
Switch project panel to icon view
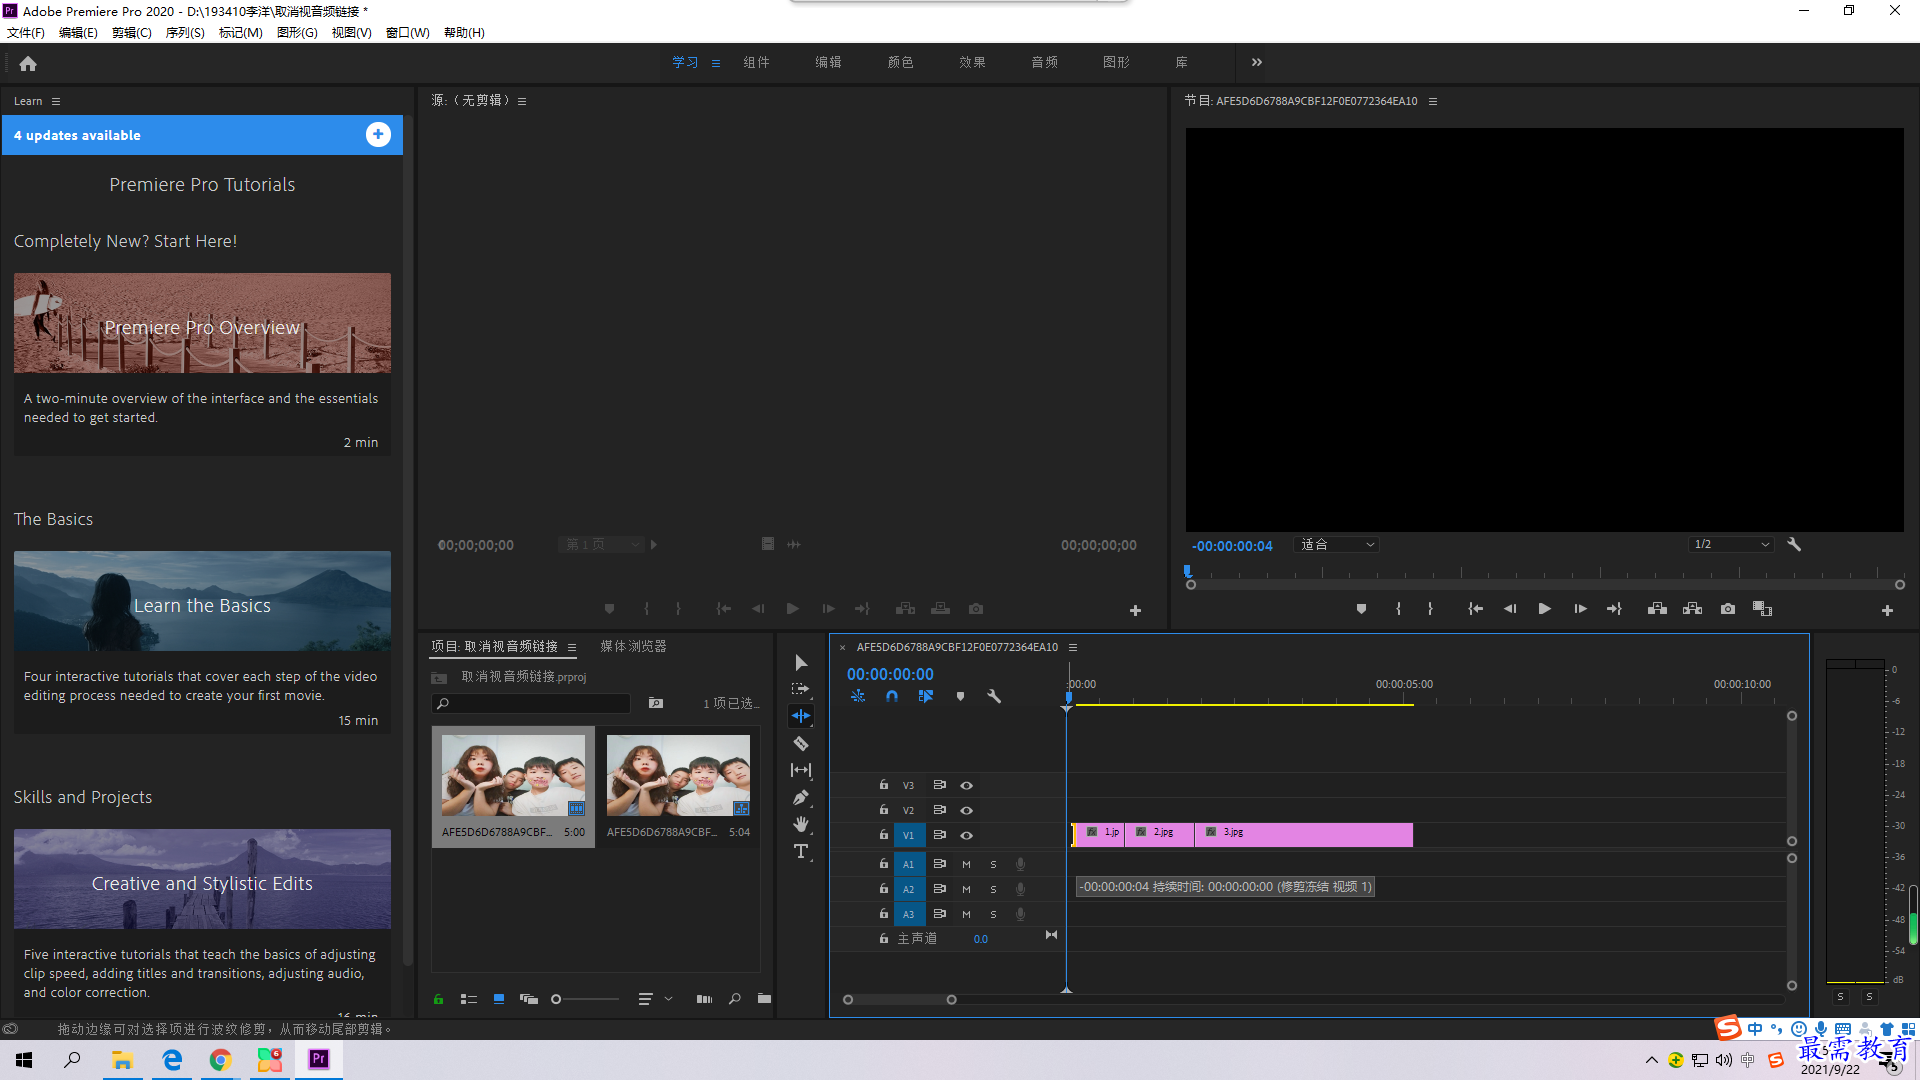499,999
